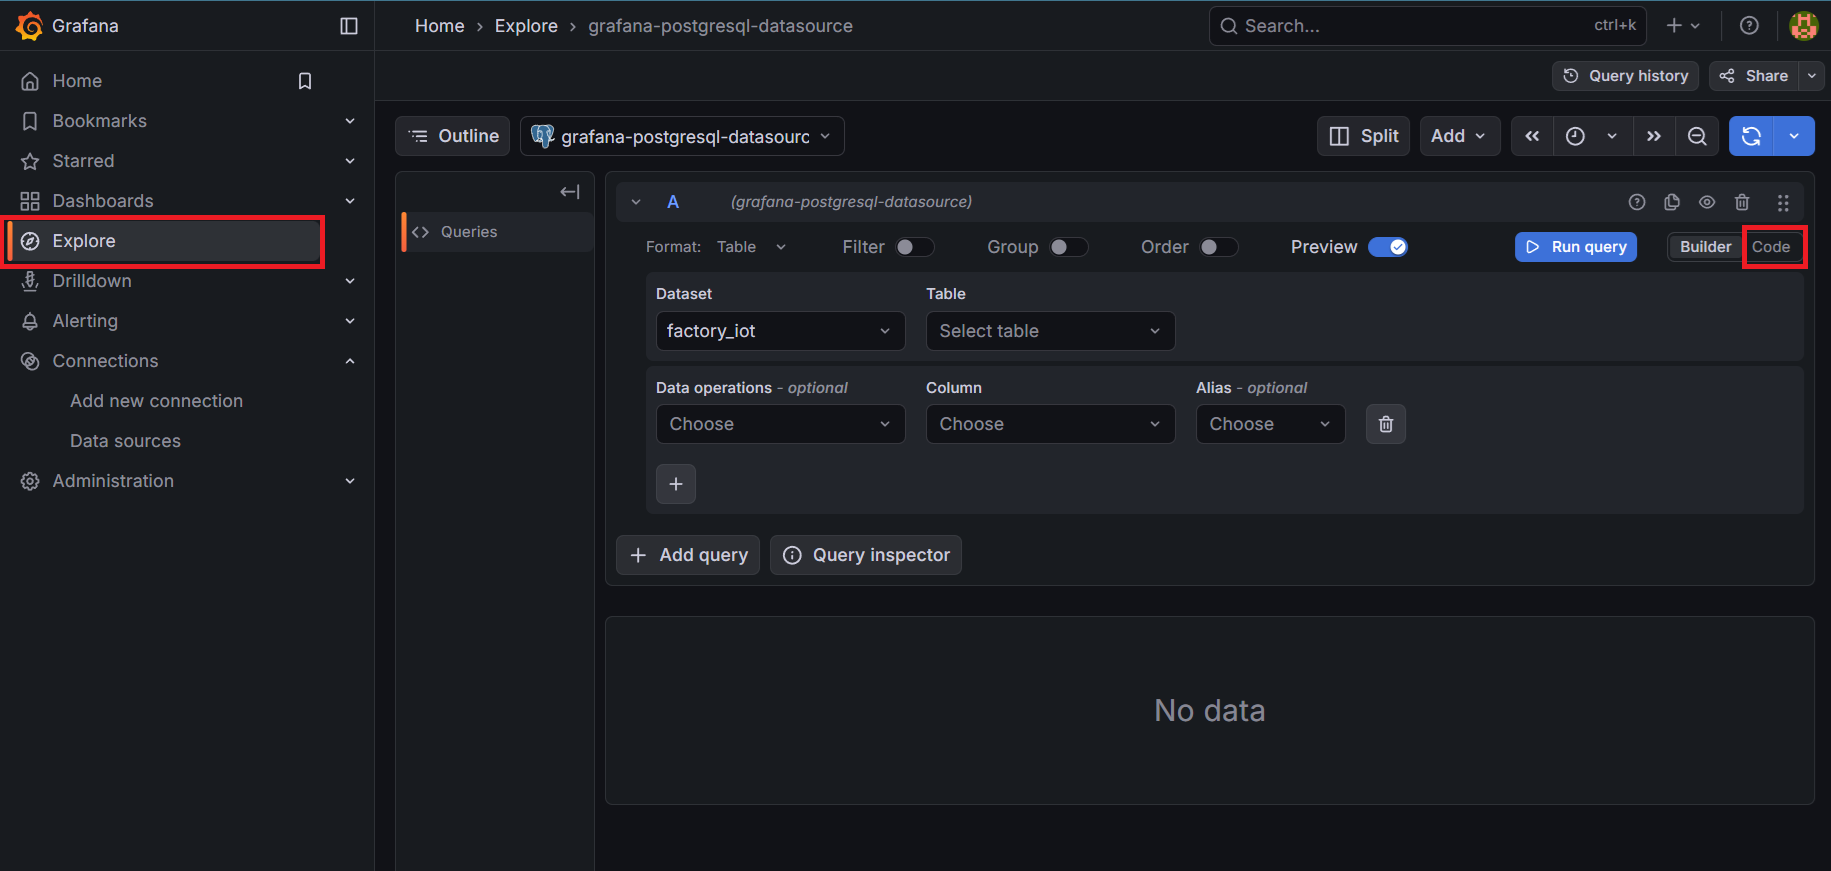Click the query name A label

click(673, 202)
